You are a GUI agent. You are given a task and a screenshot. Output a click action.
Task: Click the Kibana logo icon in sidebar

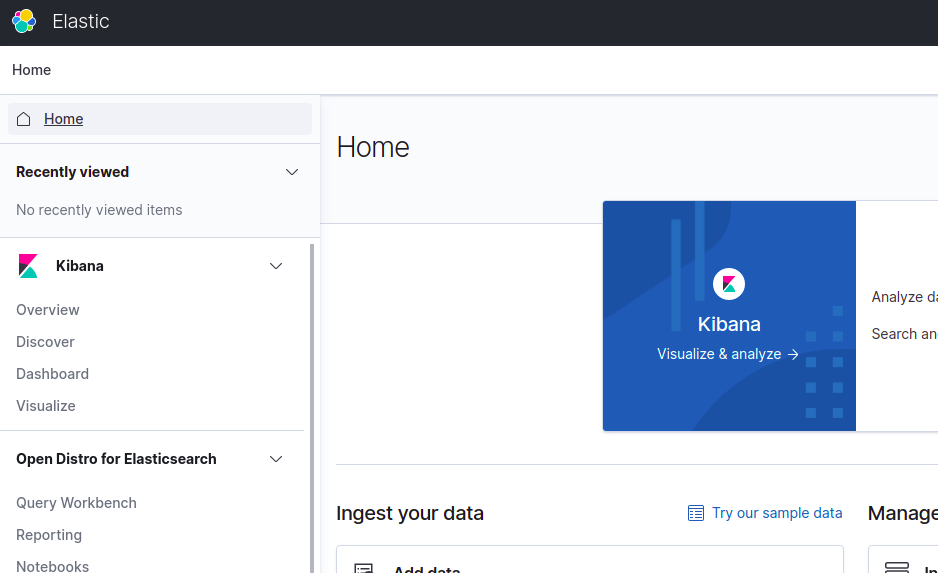(28, 266)
